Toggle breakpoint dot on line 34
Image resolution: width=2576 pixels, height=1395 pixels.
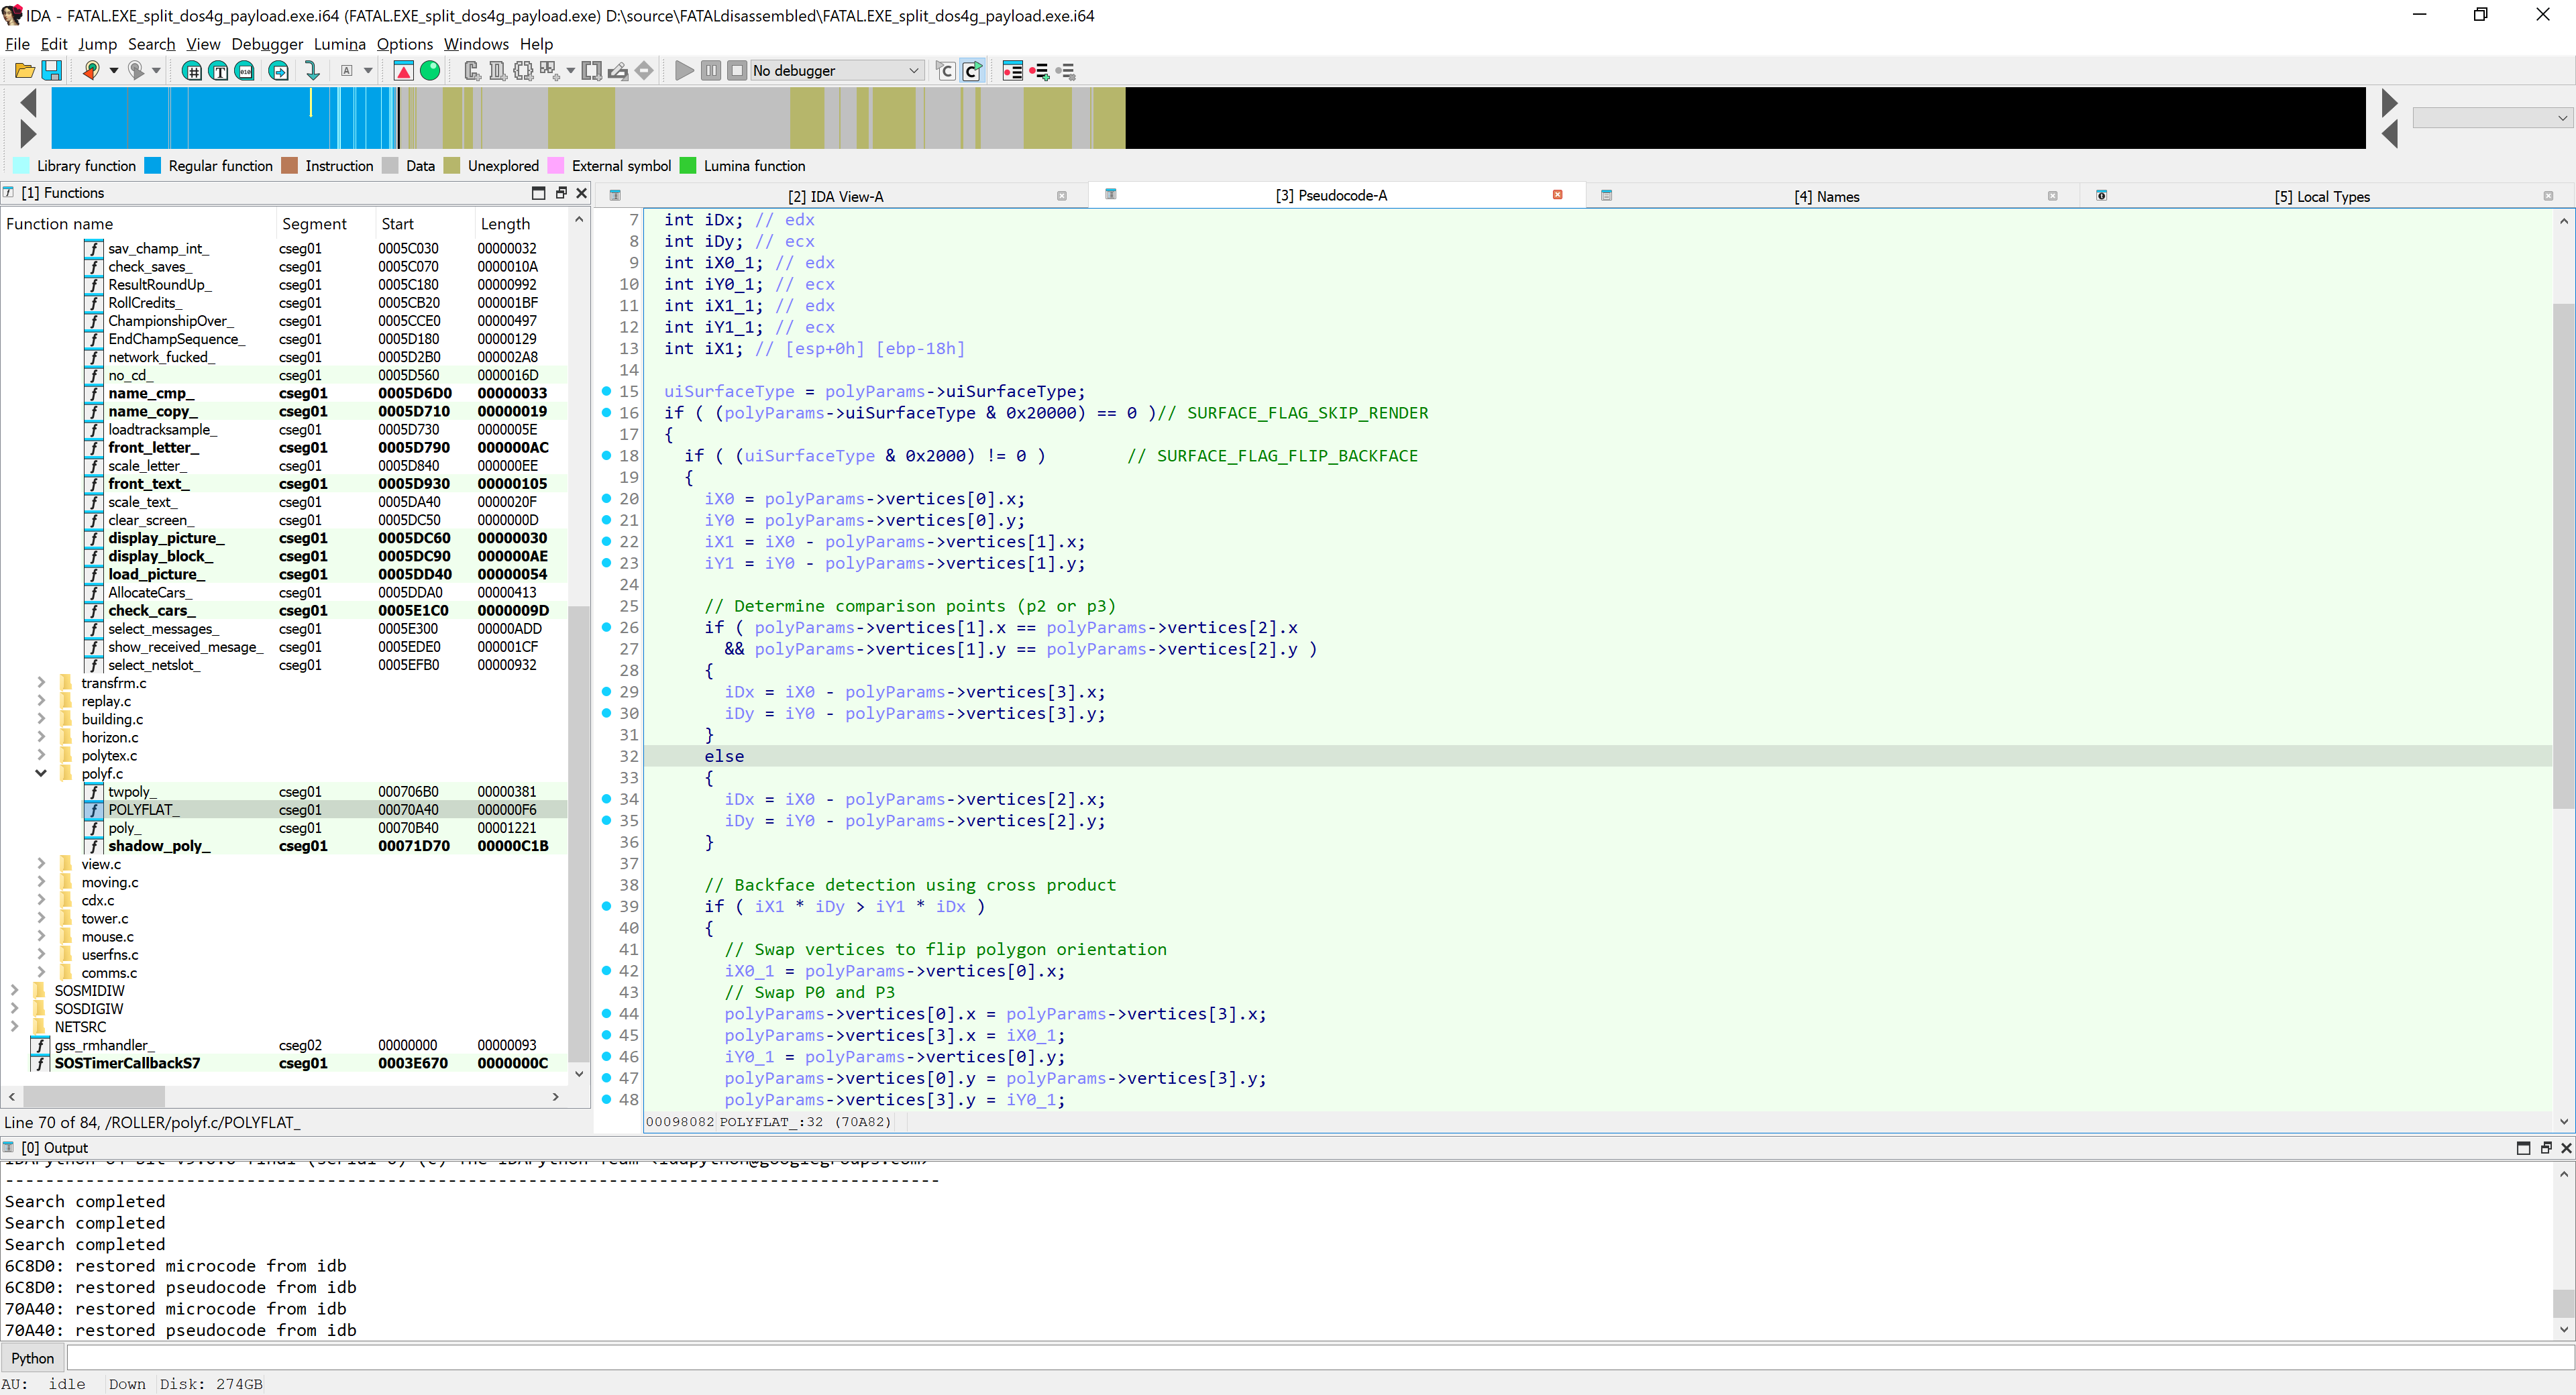pyautogui.click(x=606, y=799)
